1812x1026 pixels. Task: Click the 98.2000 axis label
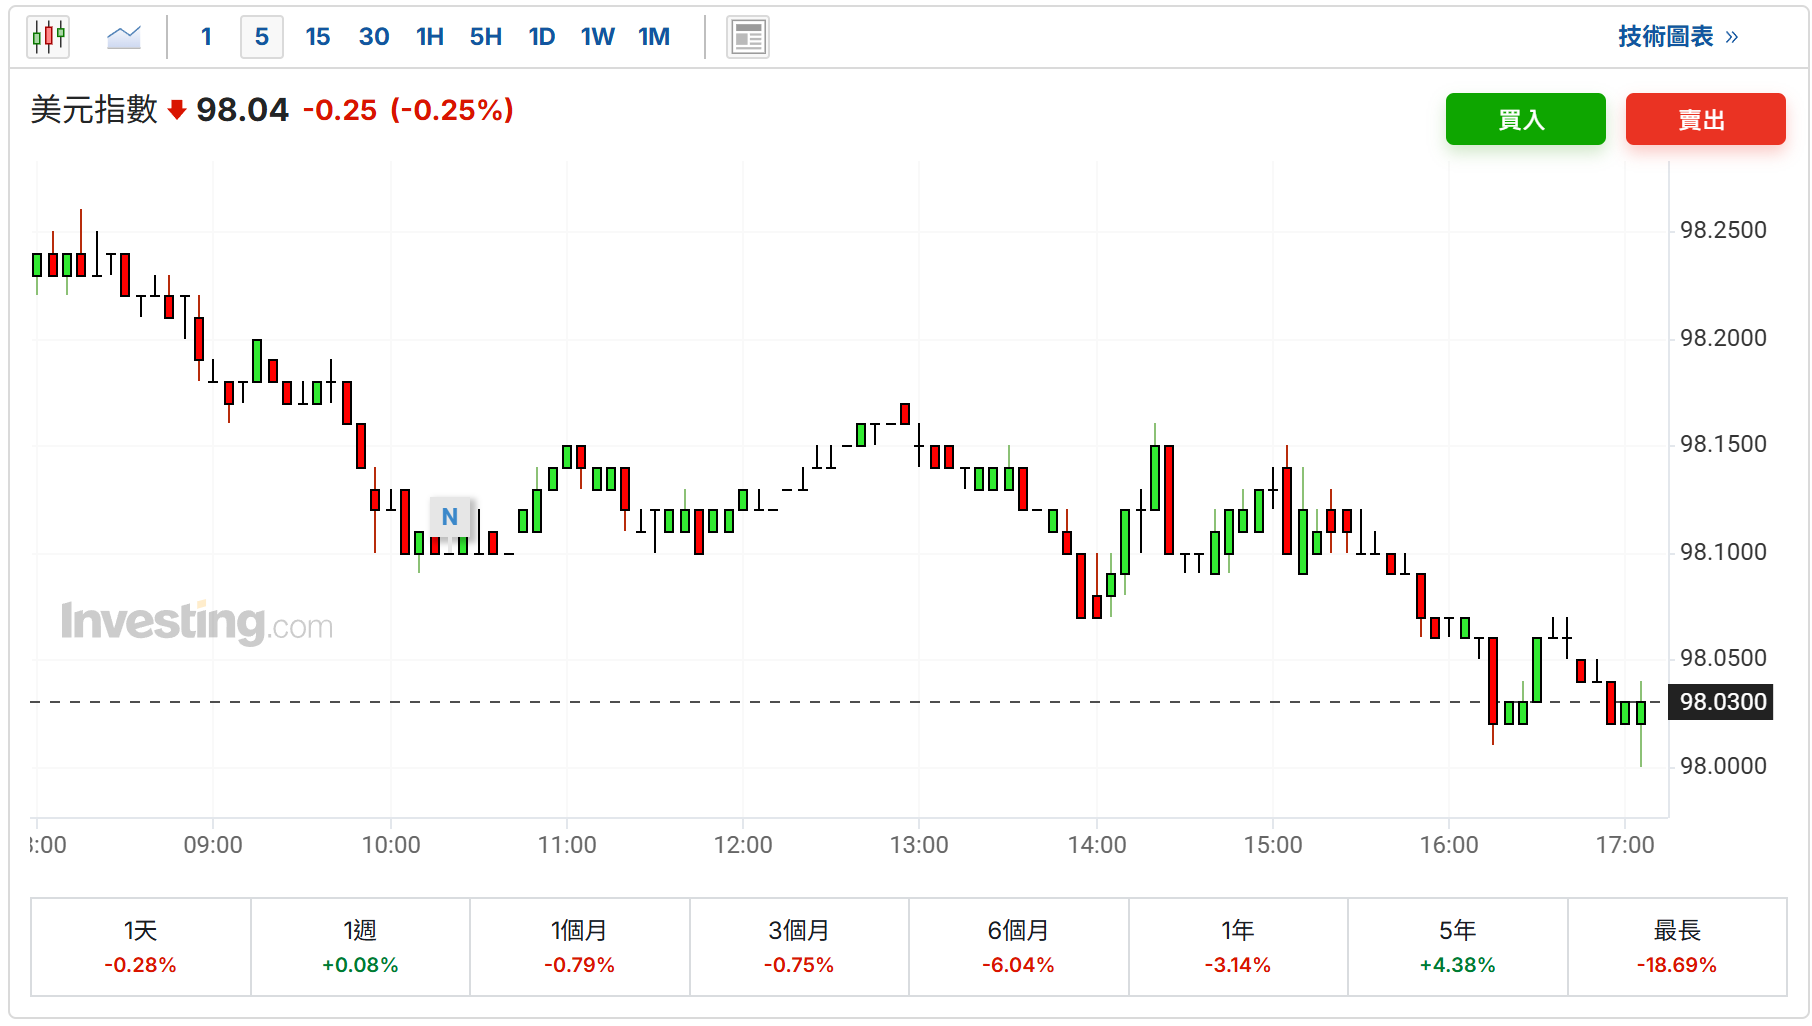[1723, 338]
